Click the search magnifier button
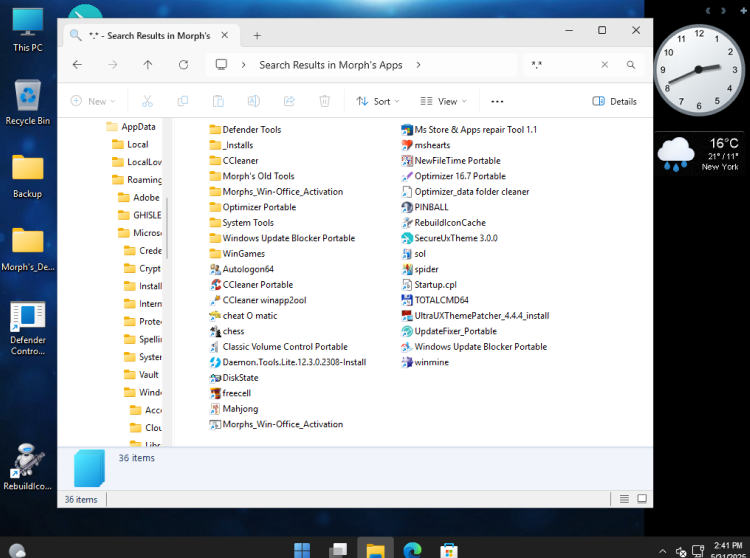Viewport: 750px width, 558px height. click(x=631, y=65)
